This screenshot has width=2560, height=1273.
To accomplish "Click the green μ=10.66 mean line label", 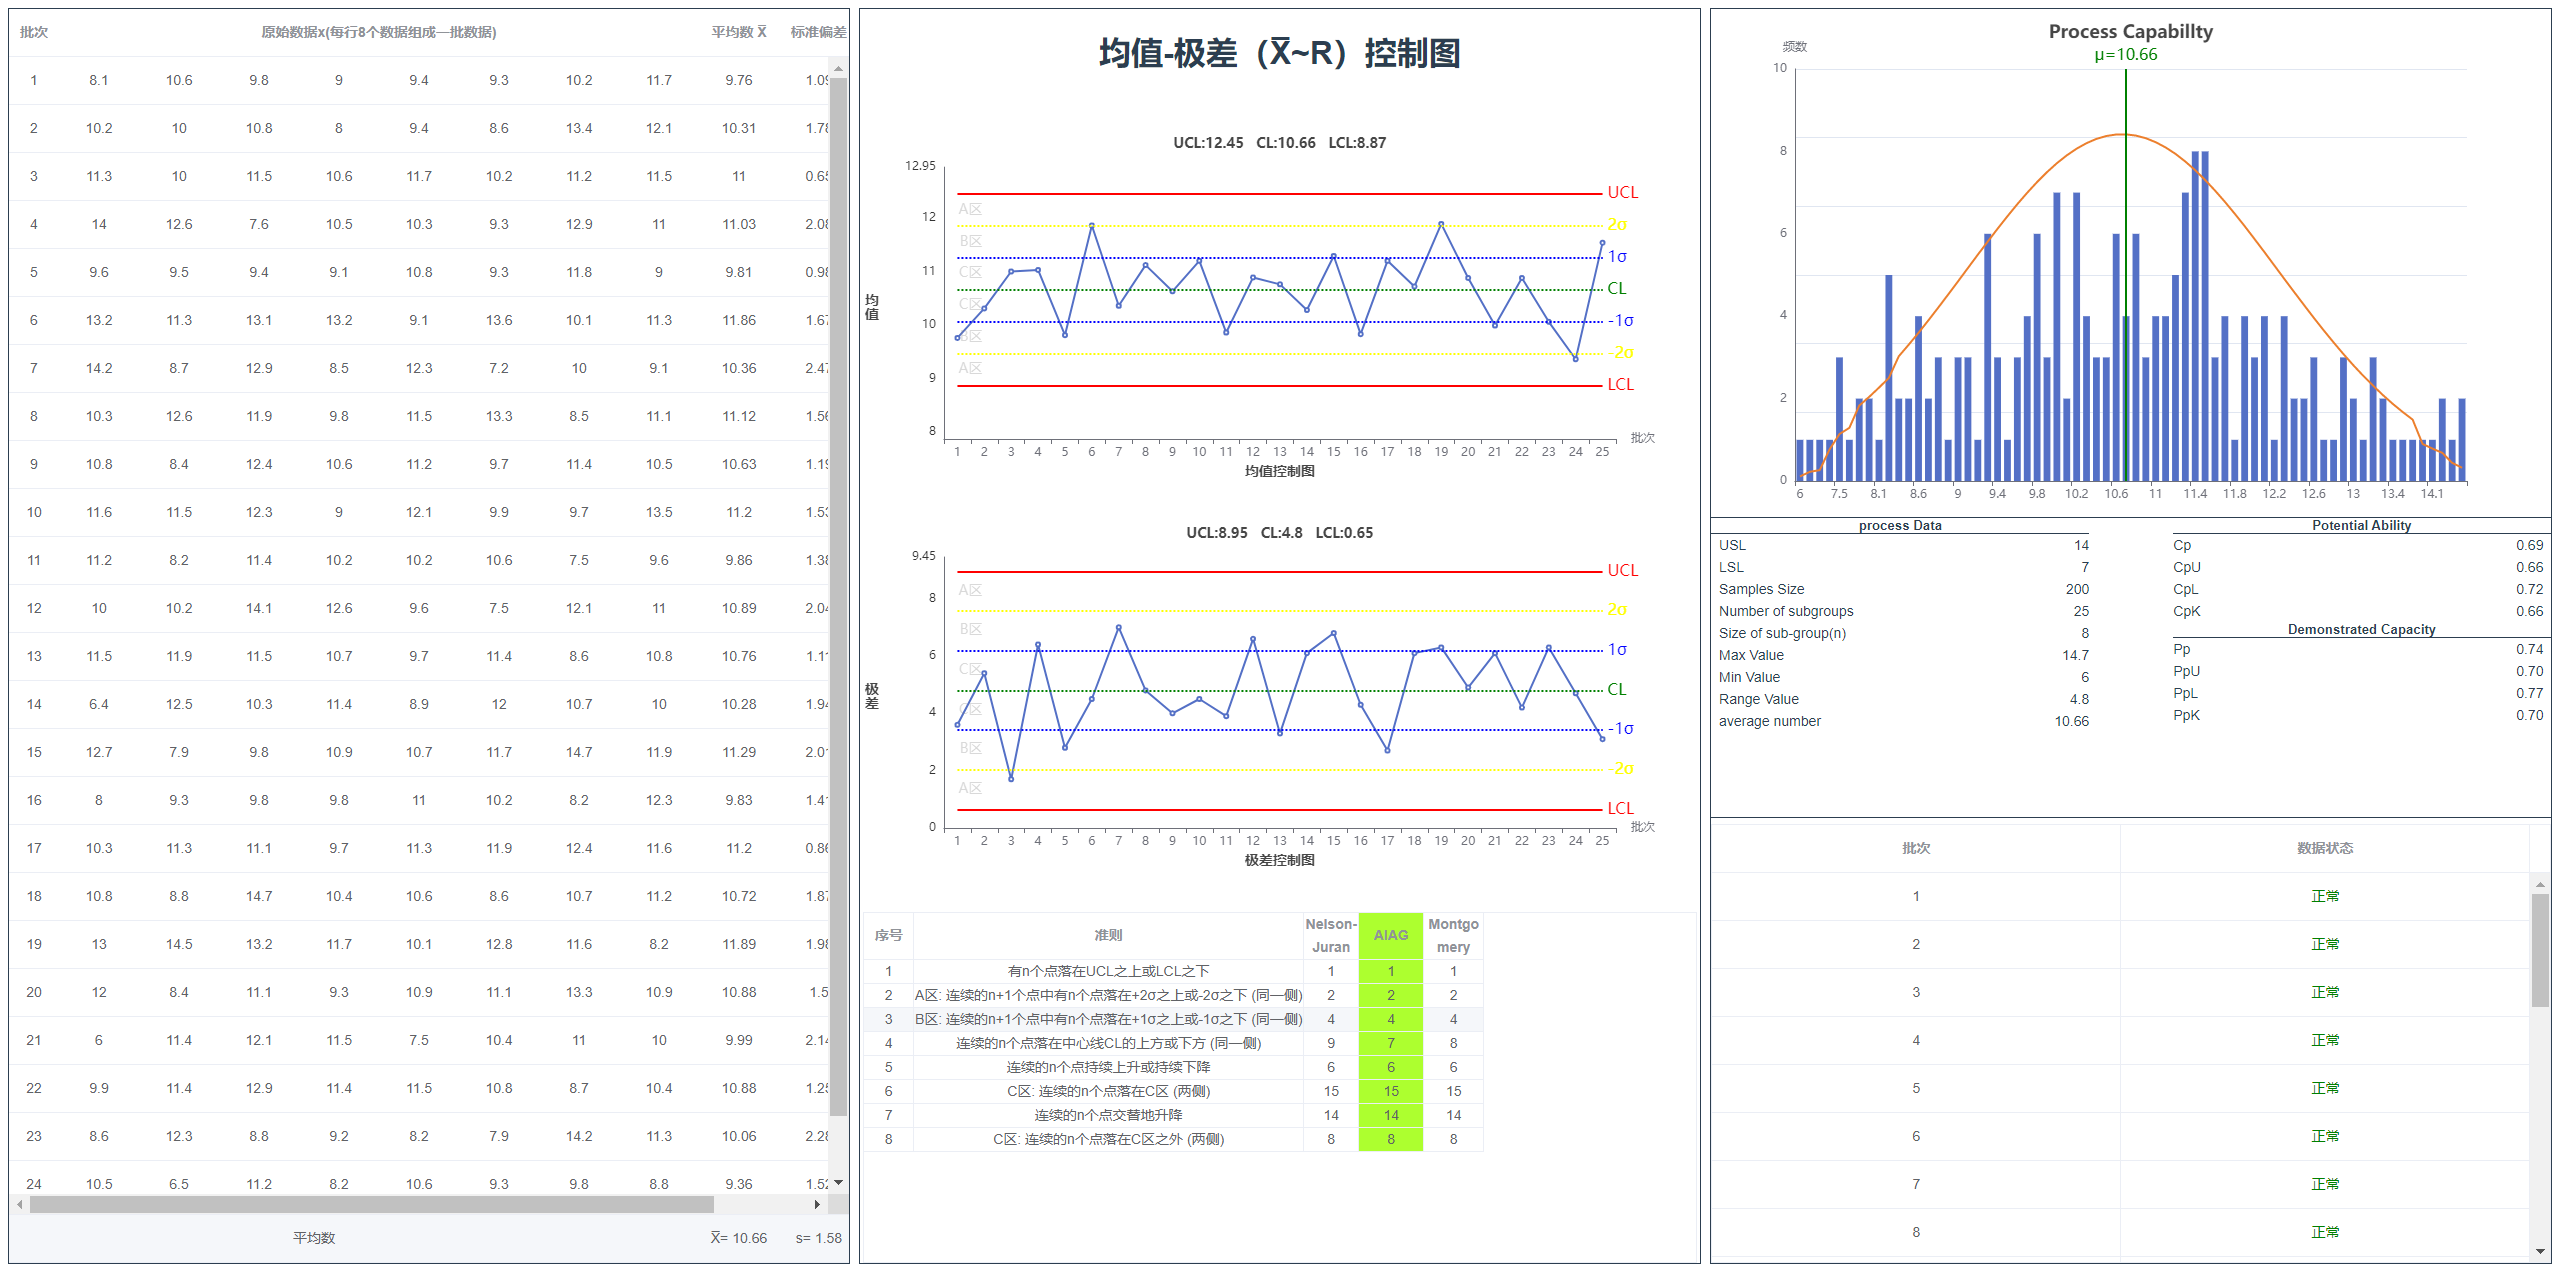I will pyautogui.click(x=2126, y=55).
